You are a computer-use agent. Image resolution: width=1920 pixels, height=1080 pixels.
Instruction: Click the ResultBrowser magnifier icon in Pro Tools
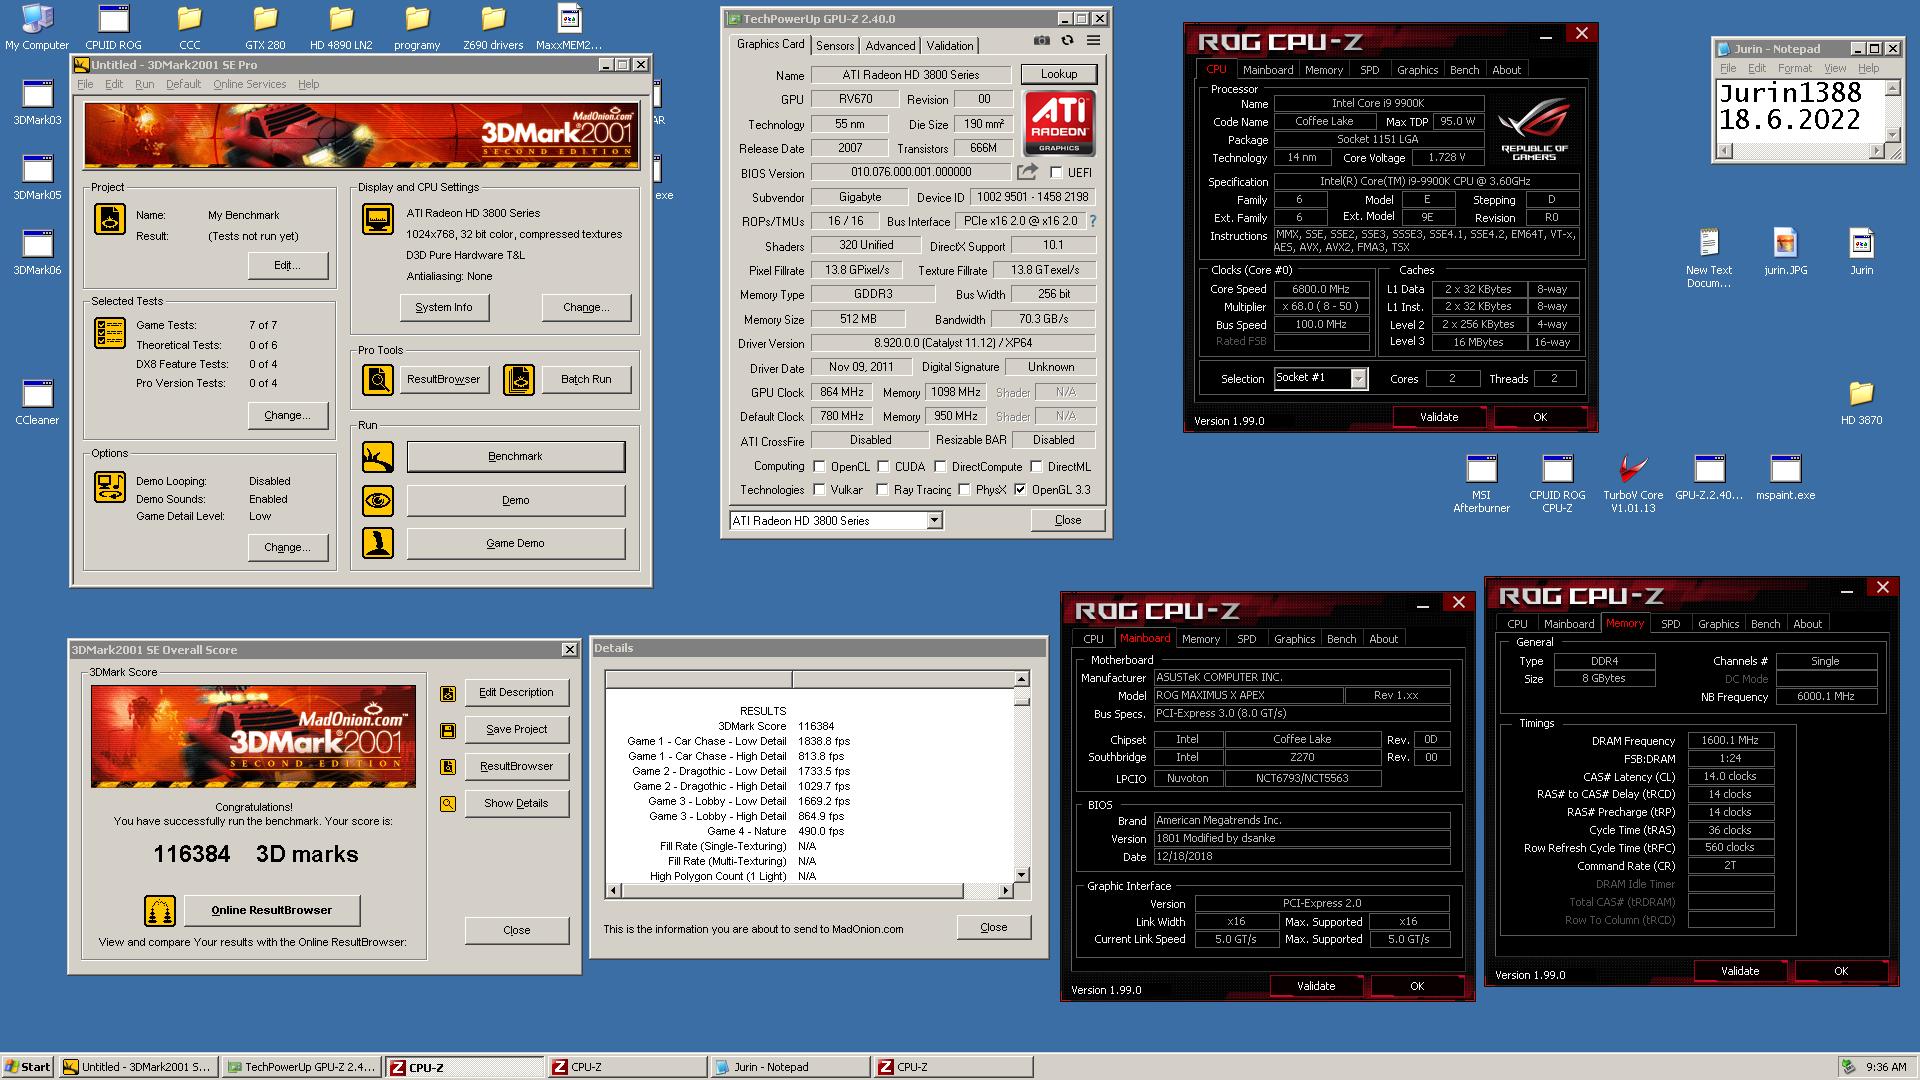[x=378, y=380]
